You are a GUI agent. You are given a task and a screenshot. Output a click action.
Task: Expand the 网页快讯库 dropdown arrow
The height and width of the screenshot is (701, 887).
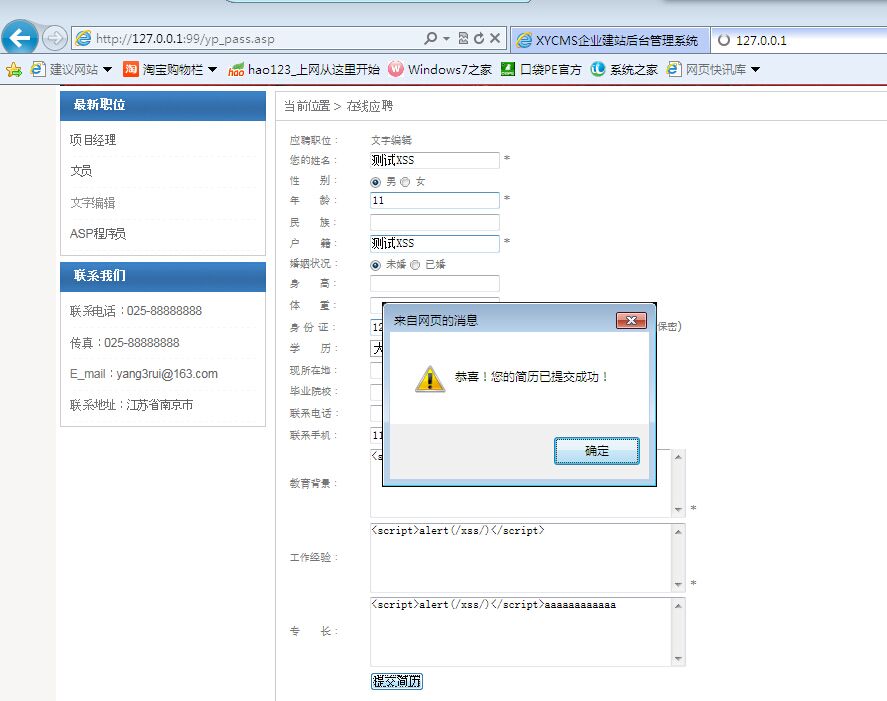click(x=755, y=70)
